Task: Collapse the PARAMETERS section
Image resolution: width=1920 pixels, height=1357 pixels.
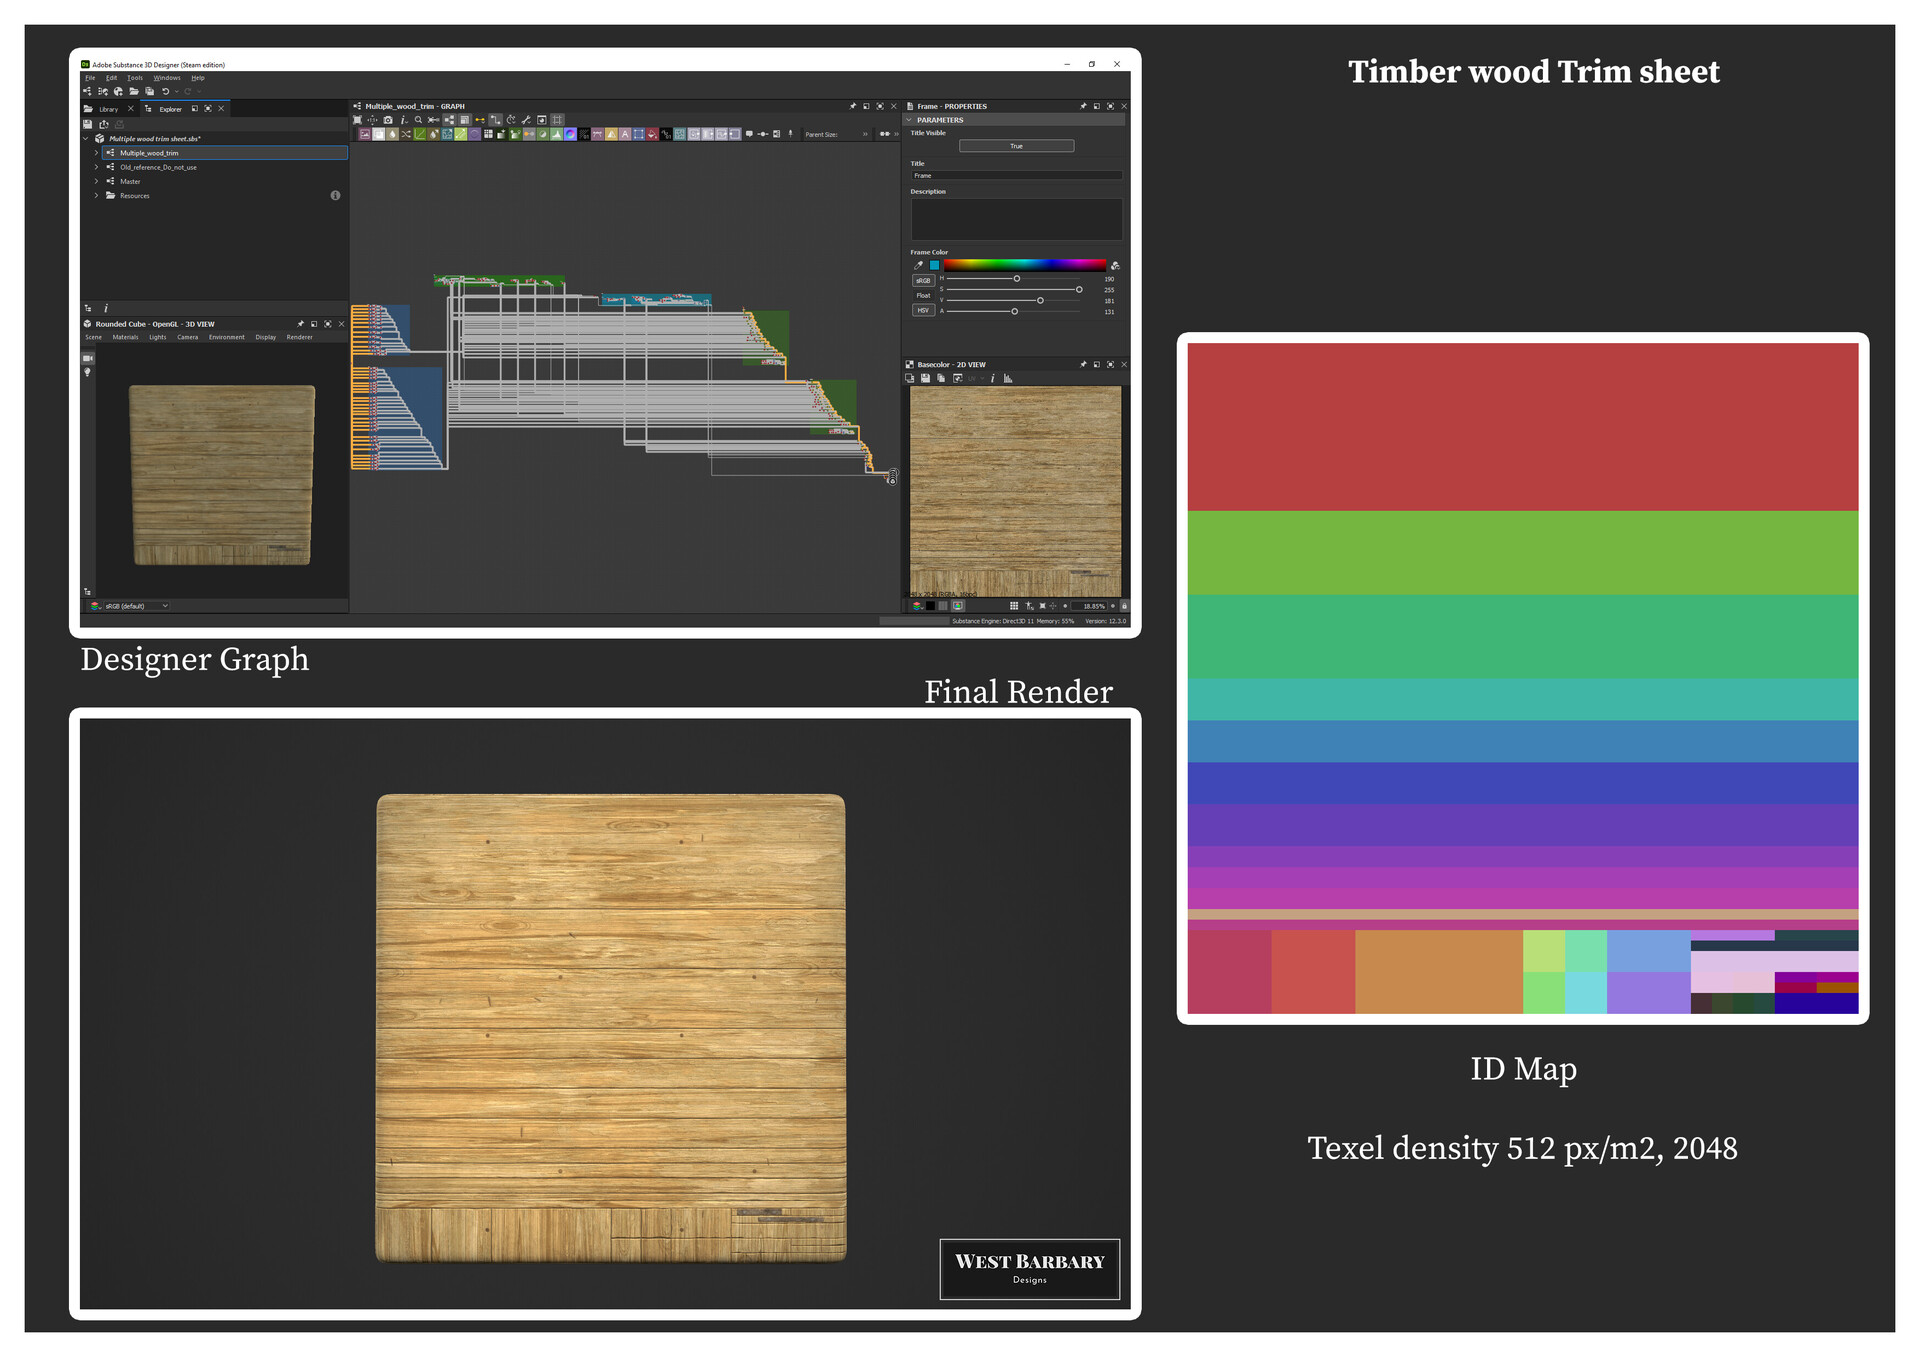Action: (909, 120)
